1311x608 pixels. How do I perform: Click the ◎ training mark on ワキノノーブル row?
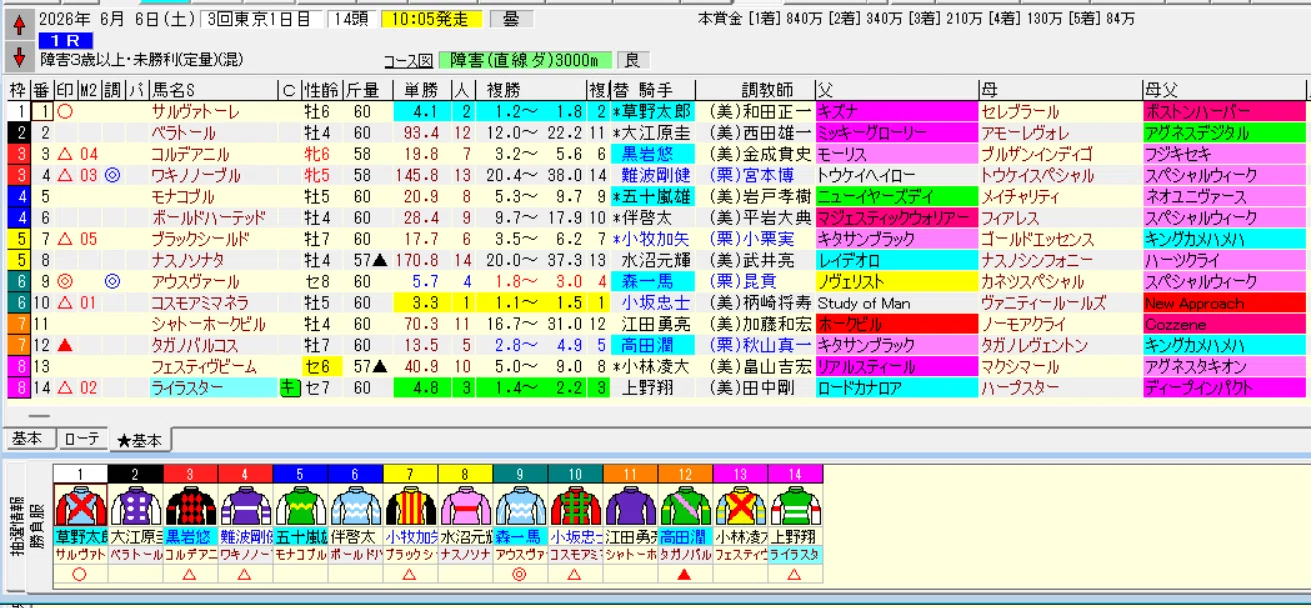click(x=112, y=175)
